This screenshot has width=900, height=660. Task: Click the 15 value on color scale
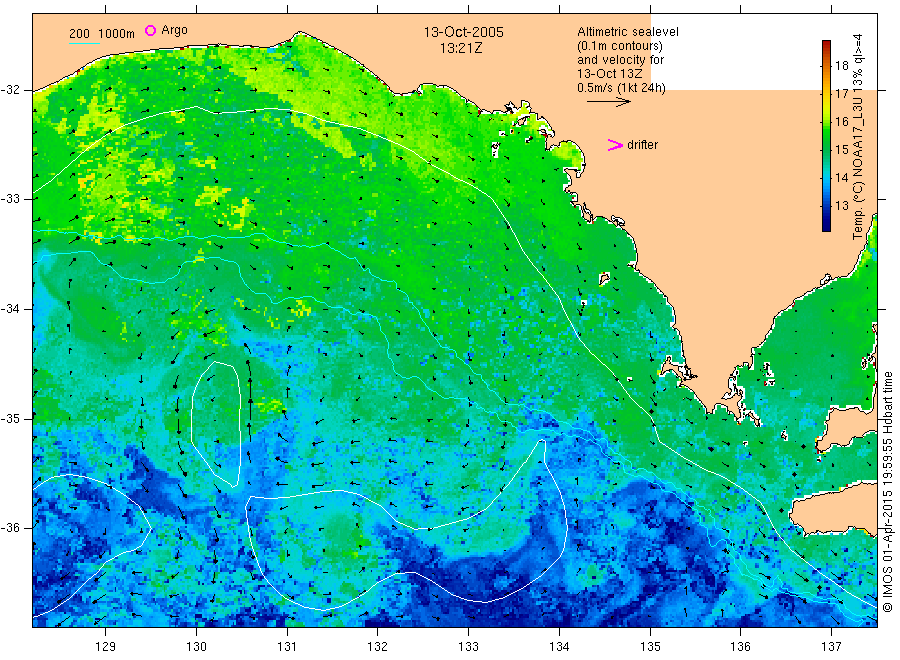pyautogui.click(x=841, y=149)
